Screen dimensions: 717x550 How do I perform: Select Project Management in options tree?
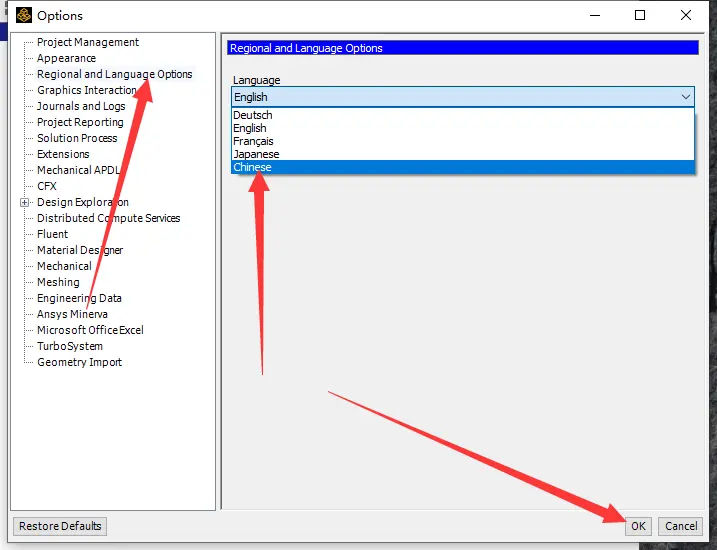pyautogui.click(x=88, y=42)
